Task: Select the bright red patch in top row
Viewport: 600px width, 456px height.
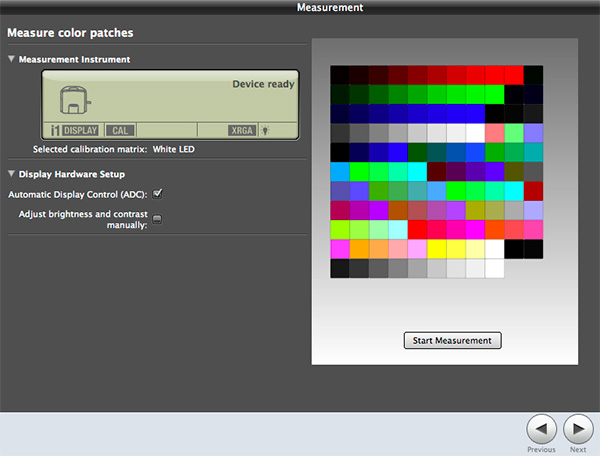Action: tap(514, 75)
